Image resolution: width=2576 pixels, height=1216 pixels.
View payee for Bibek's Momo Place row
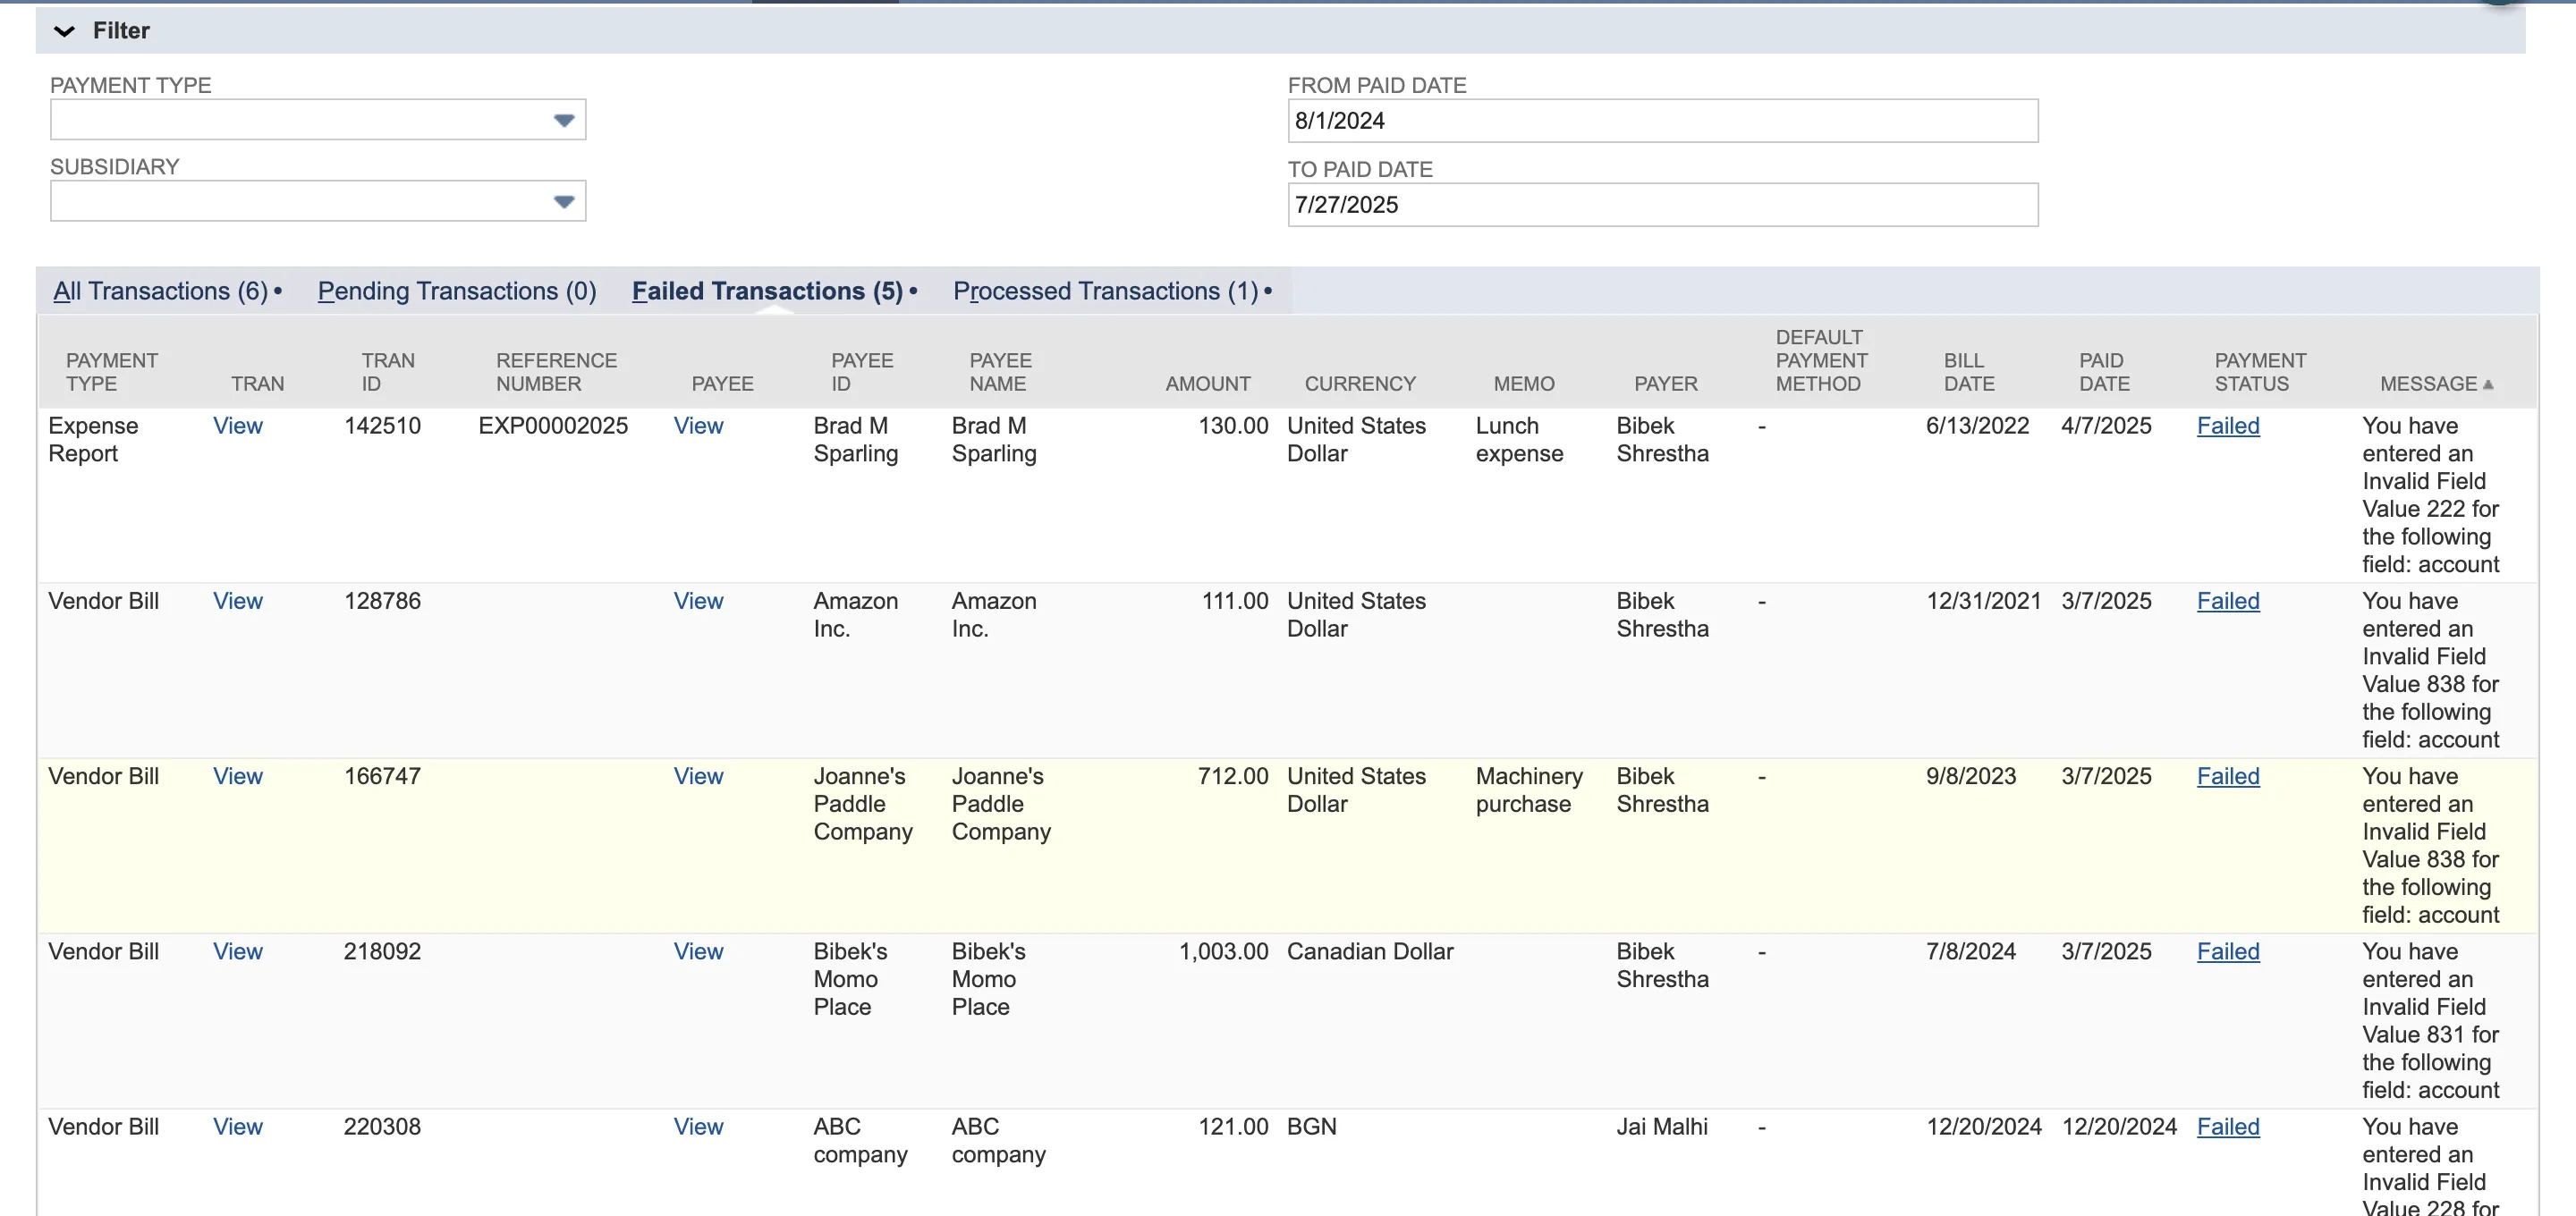point(698,951)
